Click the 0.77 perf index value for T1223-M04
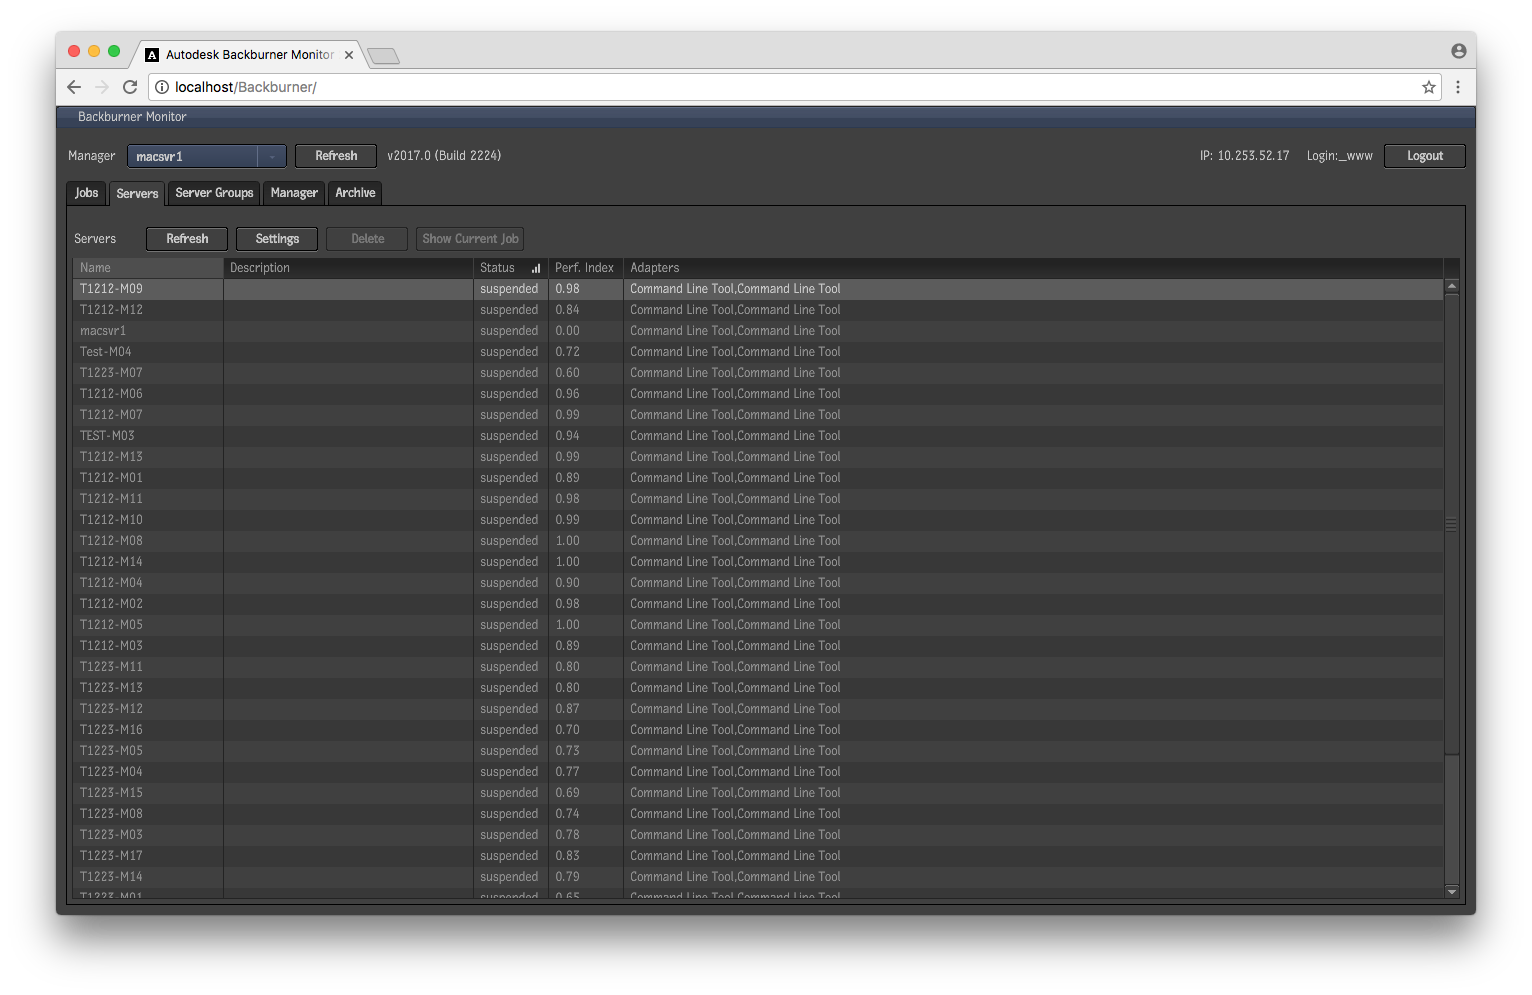The image size is (1532, 995). (567, 772)
